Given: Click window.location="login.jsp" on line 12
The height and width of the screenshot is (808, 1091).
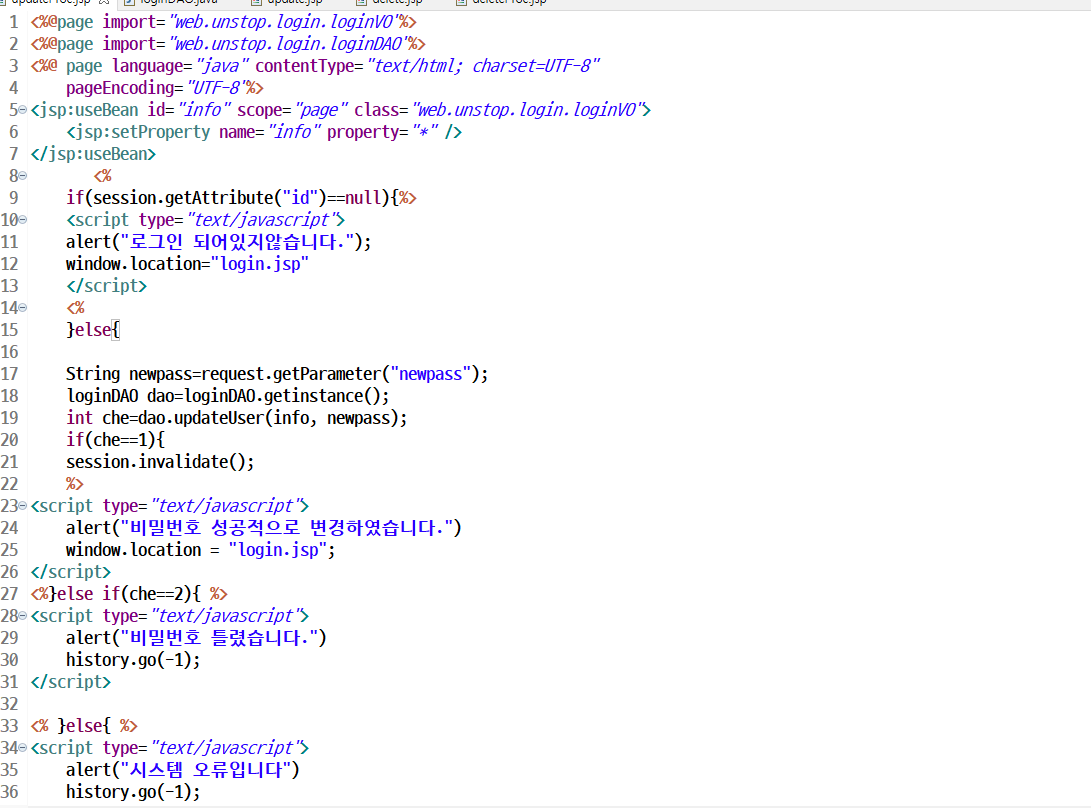Looking at the screenshot, I should pos(187,264).
